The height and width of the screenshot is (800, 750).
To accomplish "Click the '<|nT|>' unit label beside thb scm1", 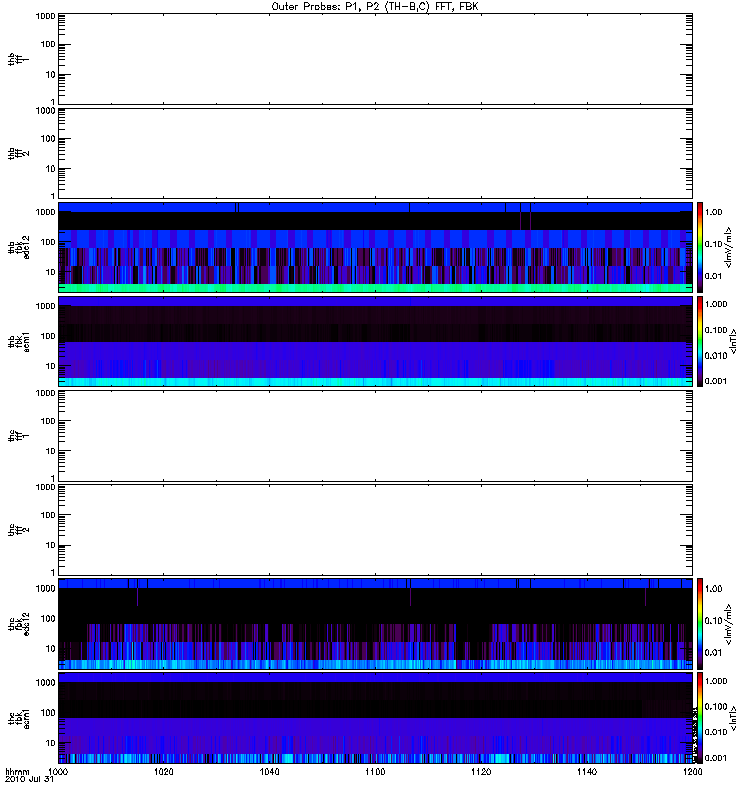I will click(x=734, y=341).
